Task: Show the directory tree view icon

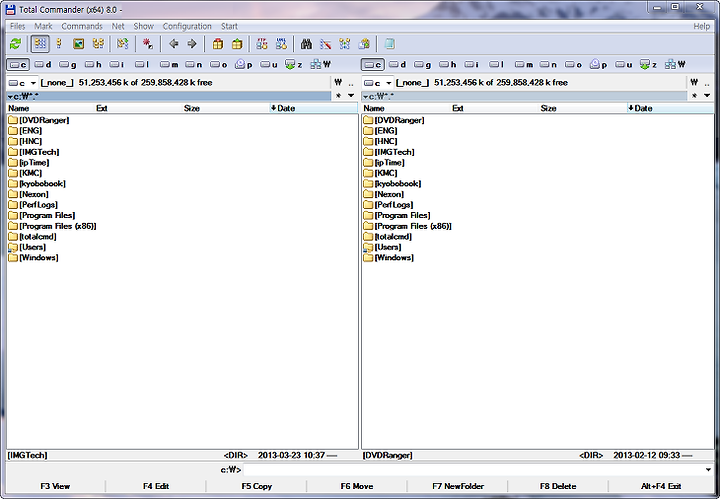Action: click(98, 44)
